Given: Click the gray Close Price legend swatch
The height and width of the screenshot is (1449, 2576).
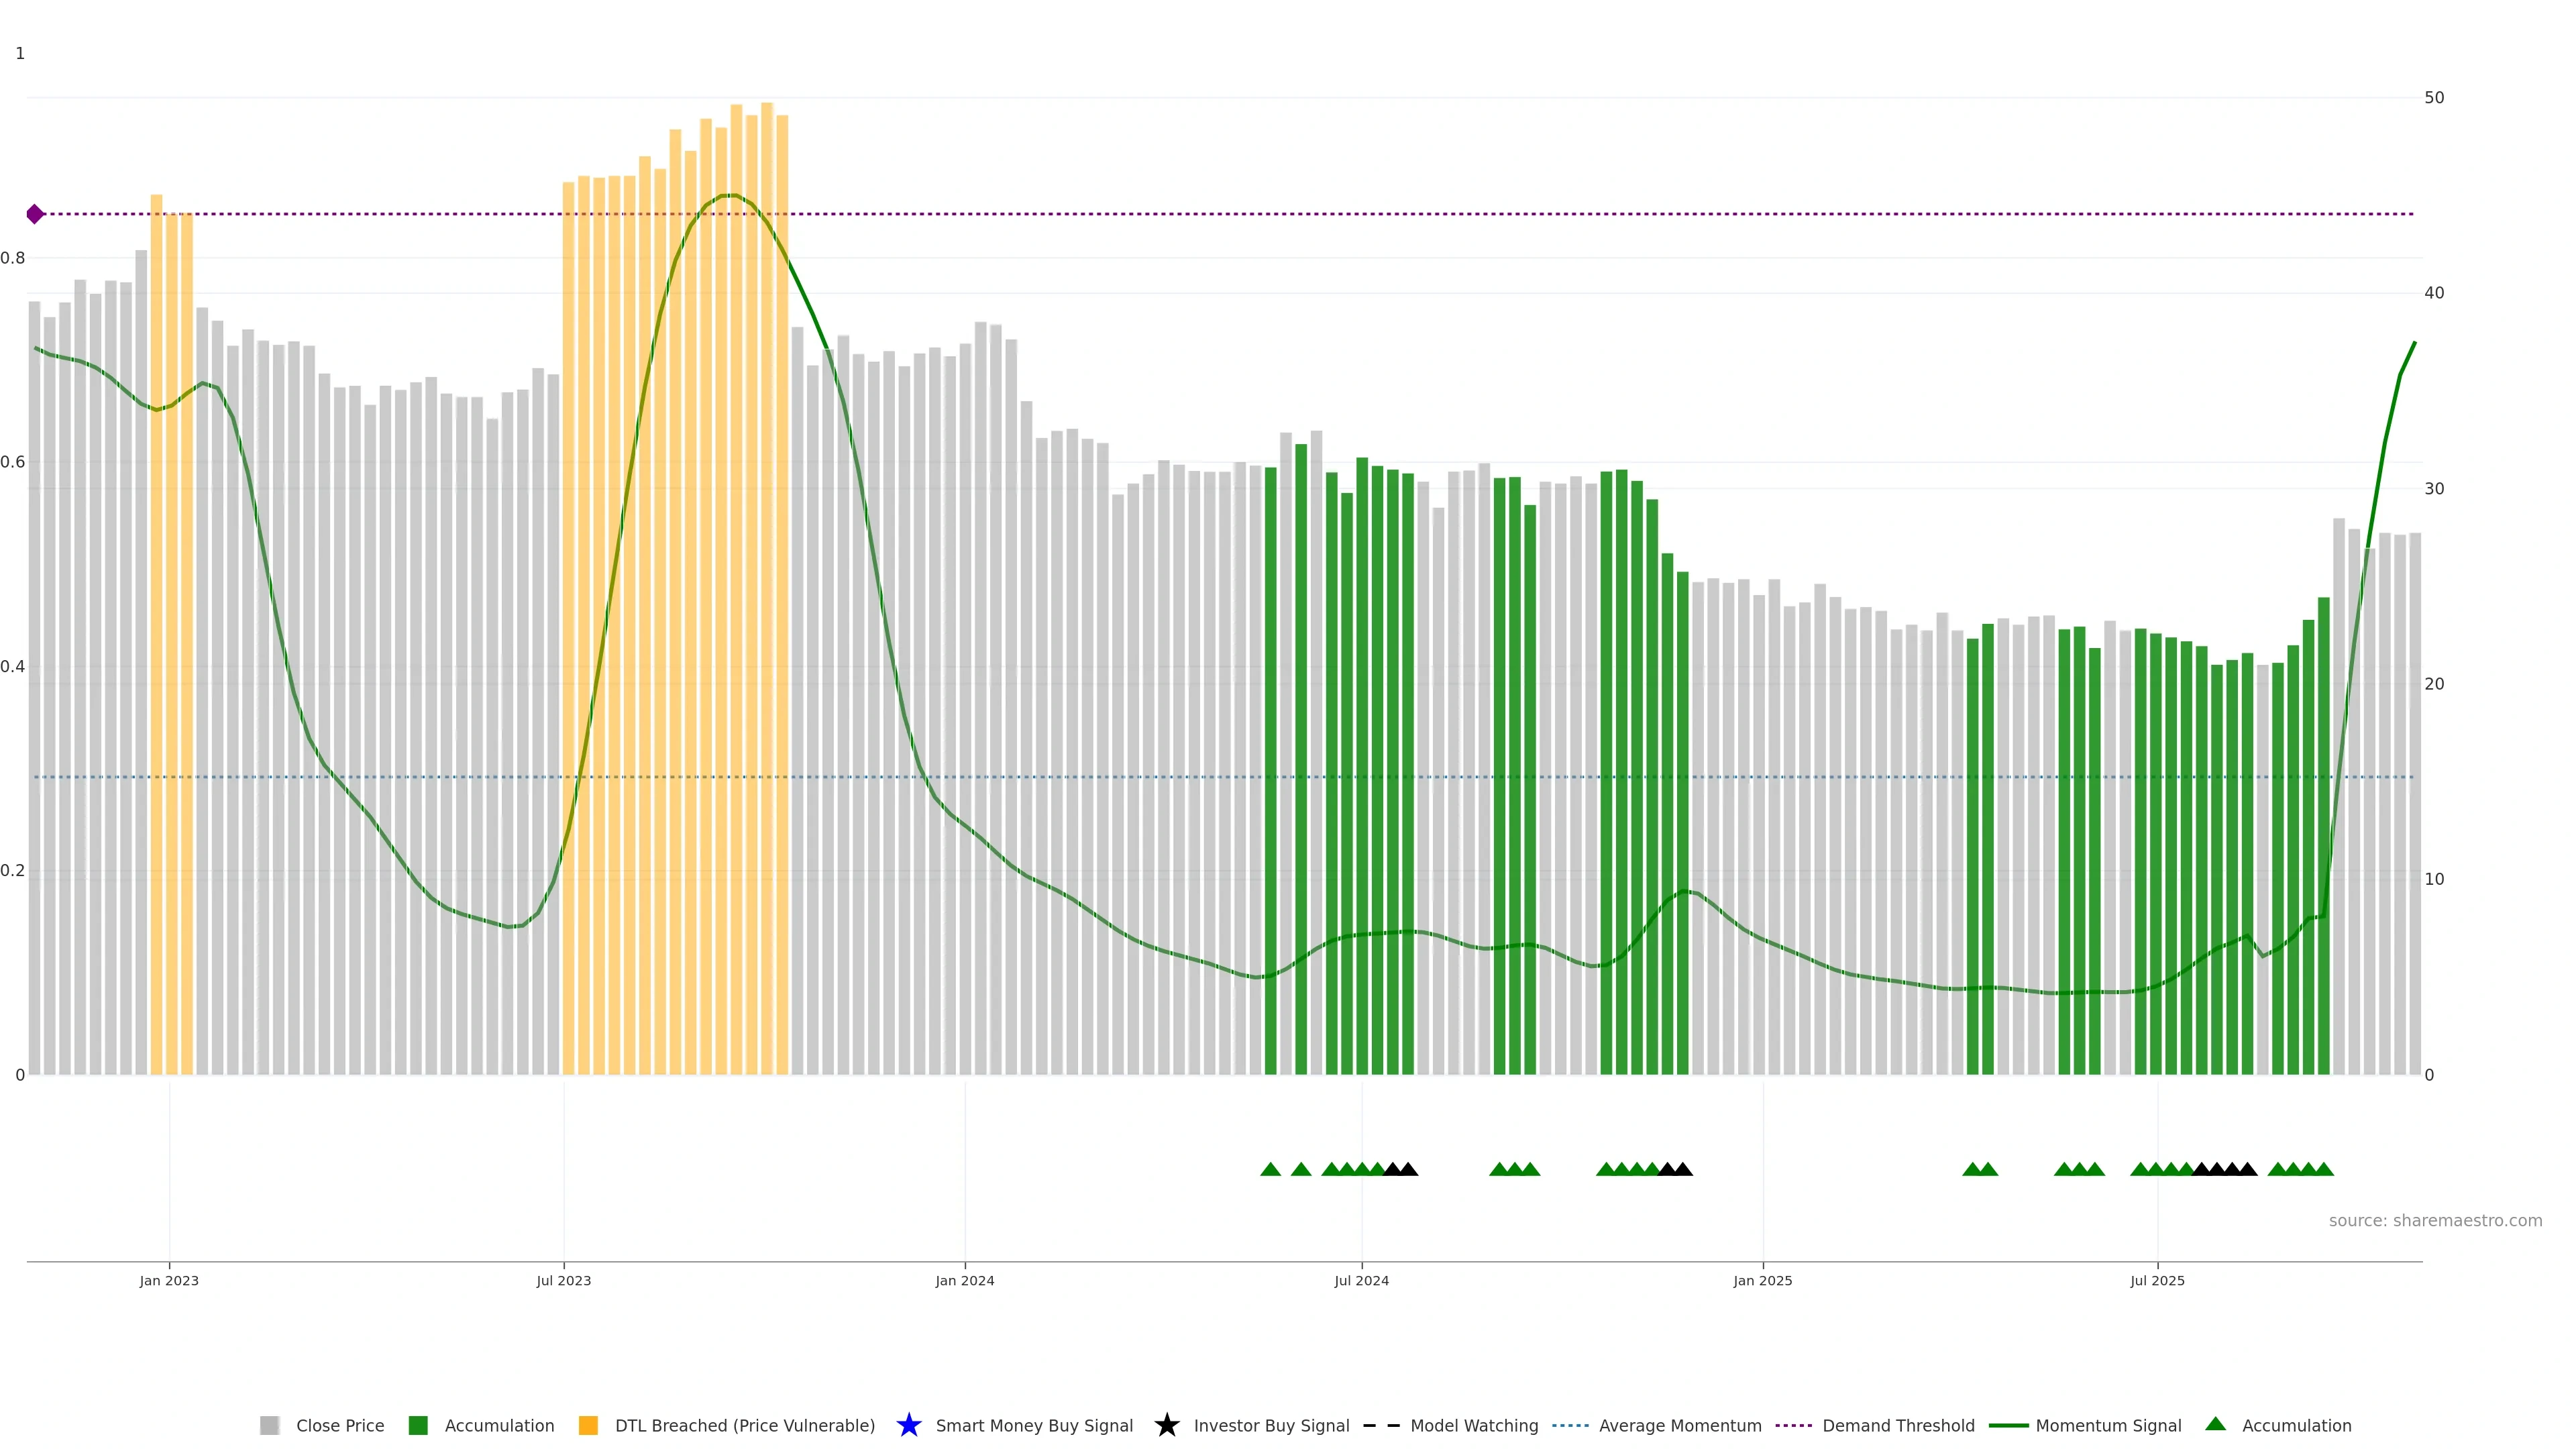Looking at the screenshot, I should point(269,1425).
